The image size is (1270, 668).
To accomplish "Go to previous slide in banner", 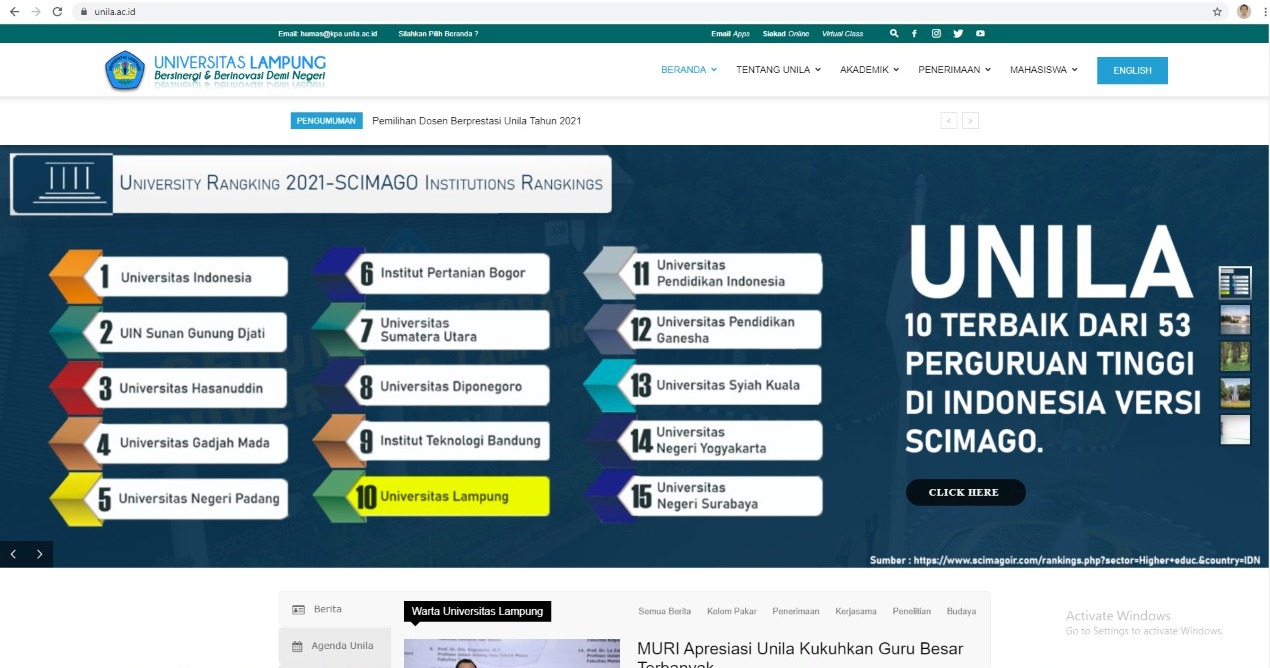I will (14, 554).
